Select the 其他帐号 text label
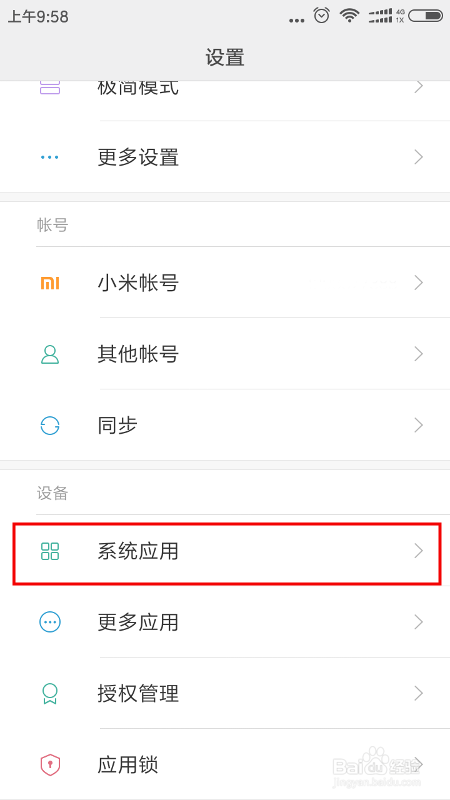 tap(138, 354)
